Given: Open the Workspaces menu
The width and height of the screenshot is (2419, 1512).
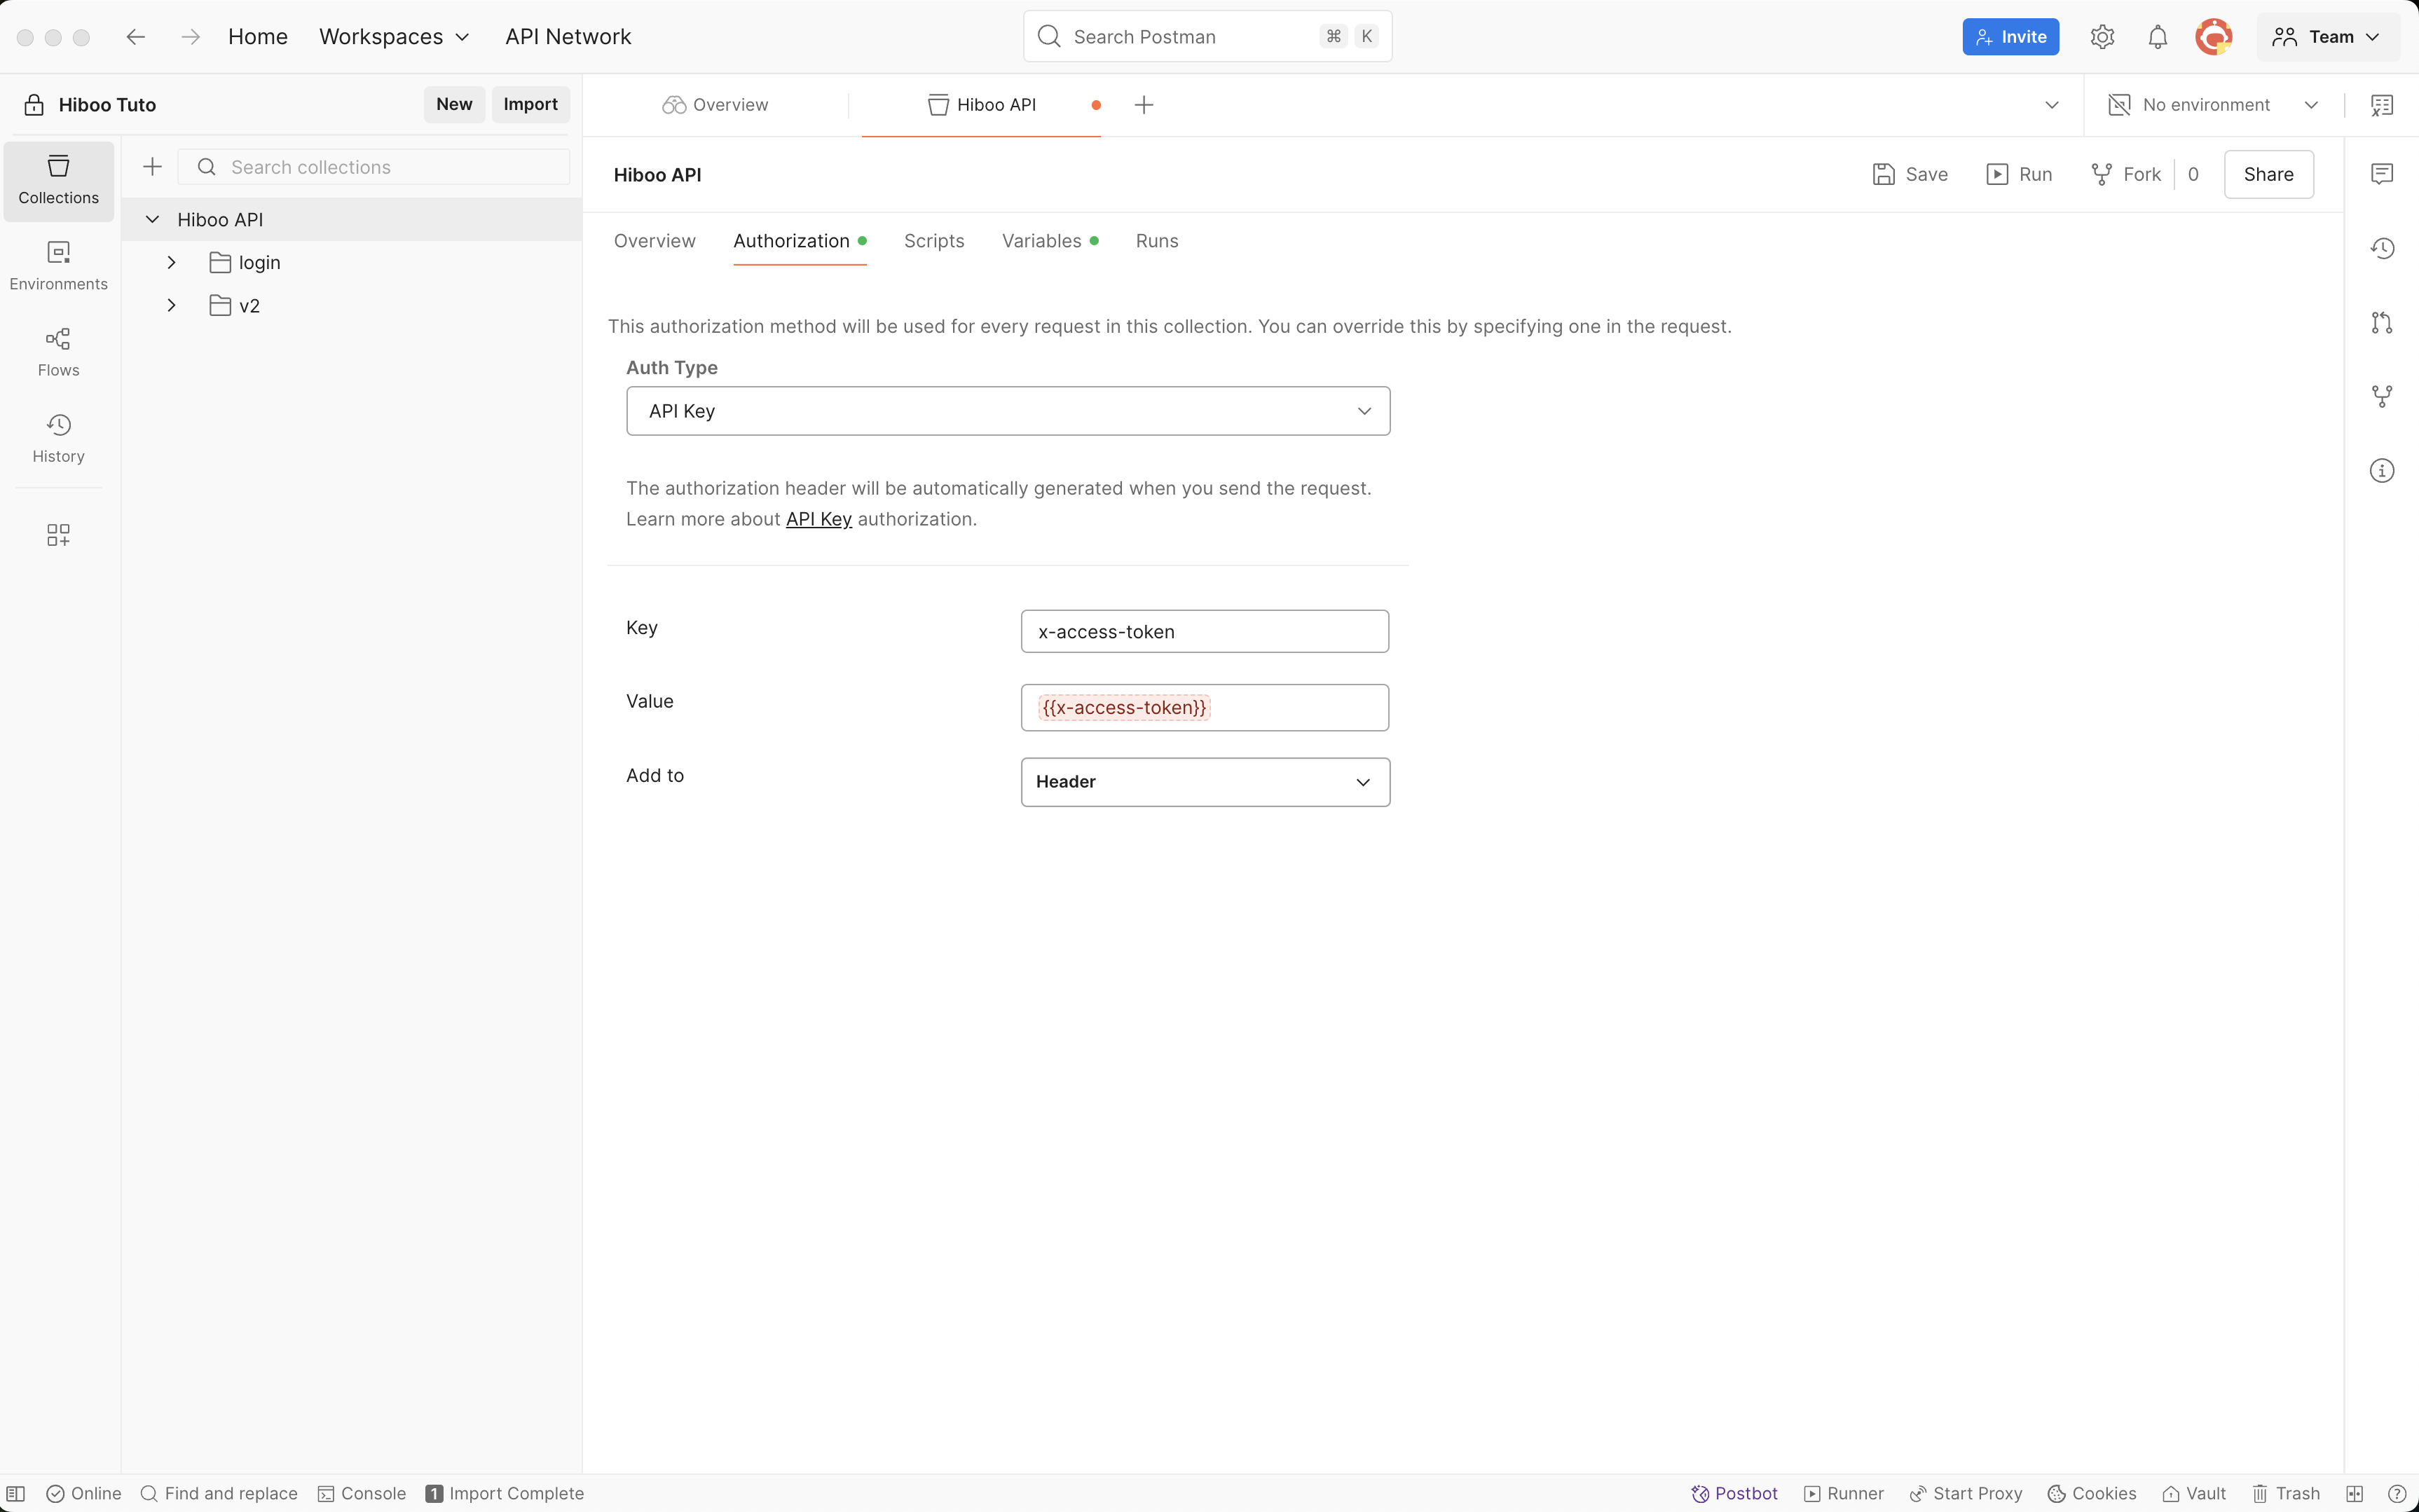Looking at the screenshot, I should pos(394,37).
